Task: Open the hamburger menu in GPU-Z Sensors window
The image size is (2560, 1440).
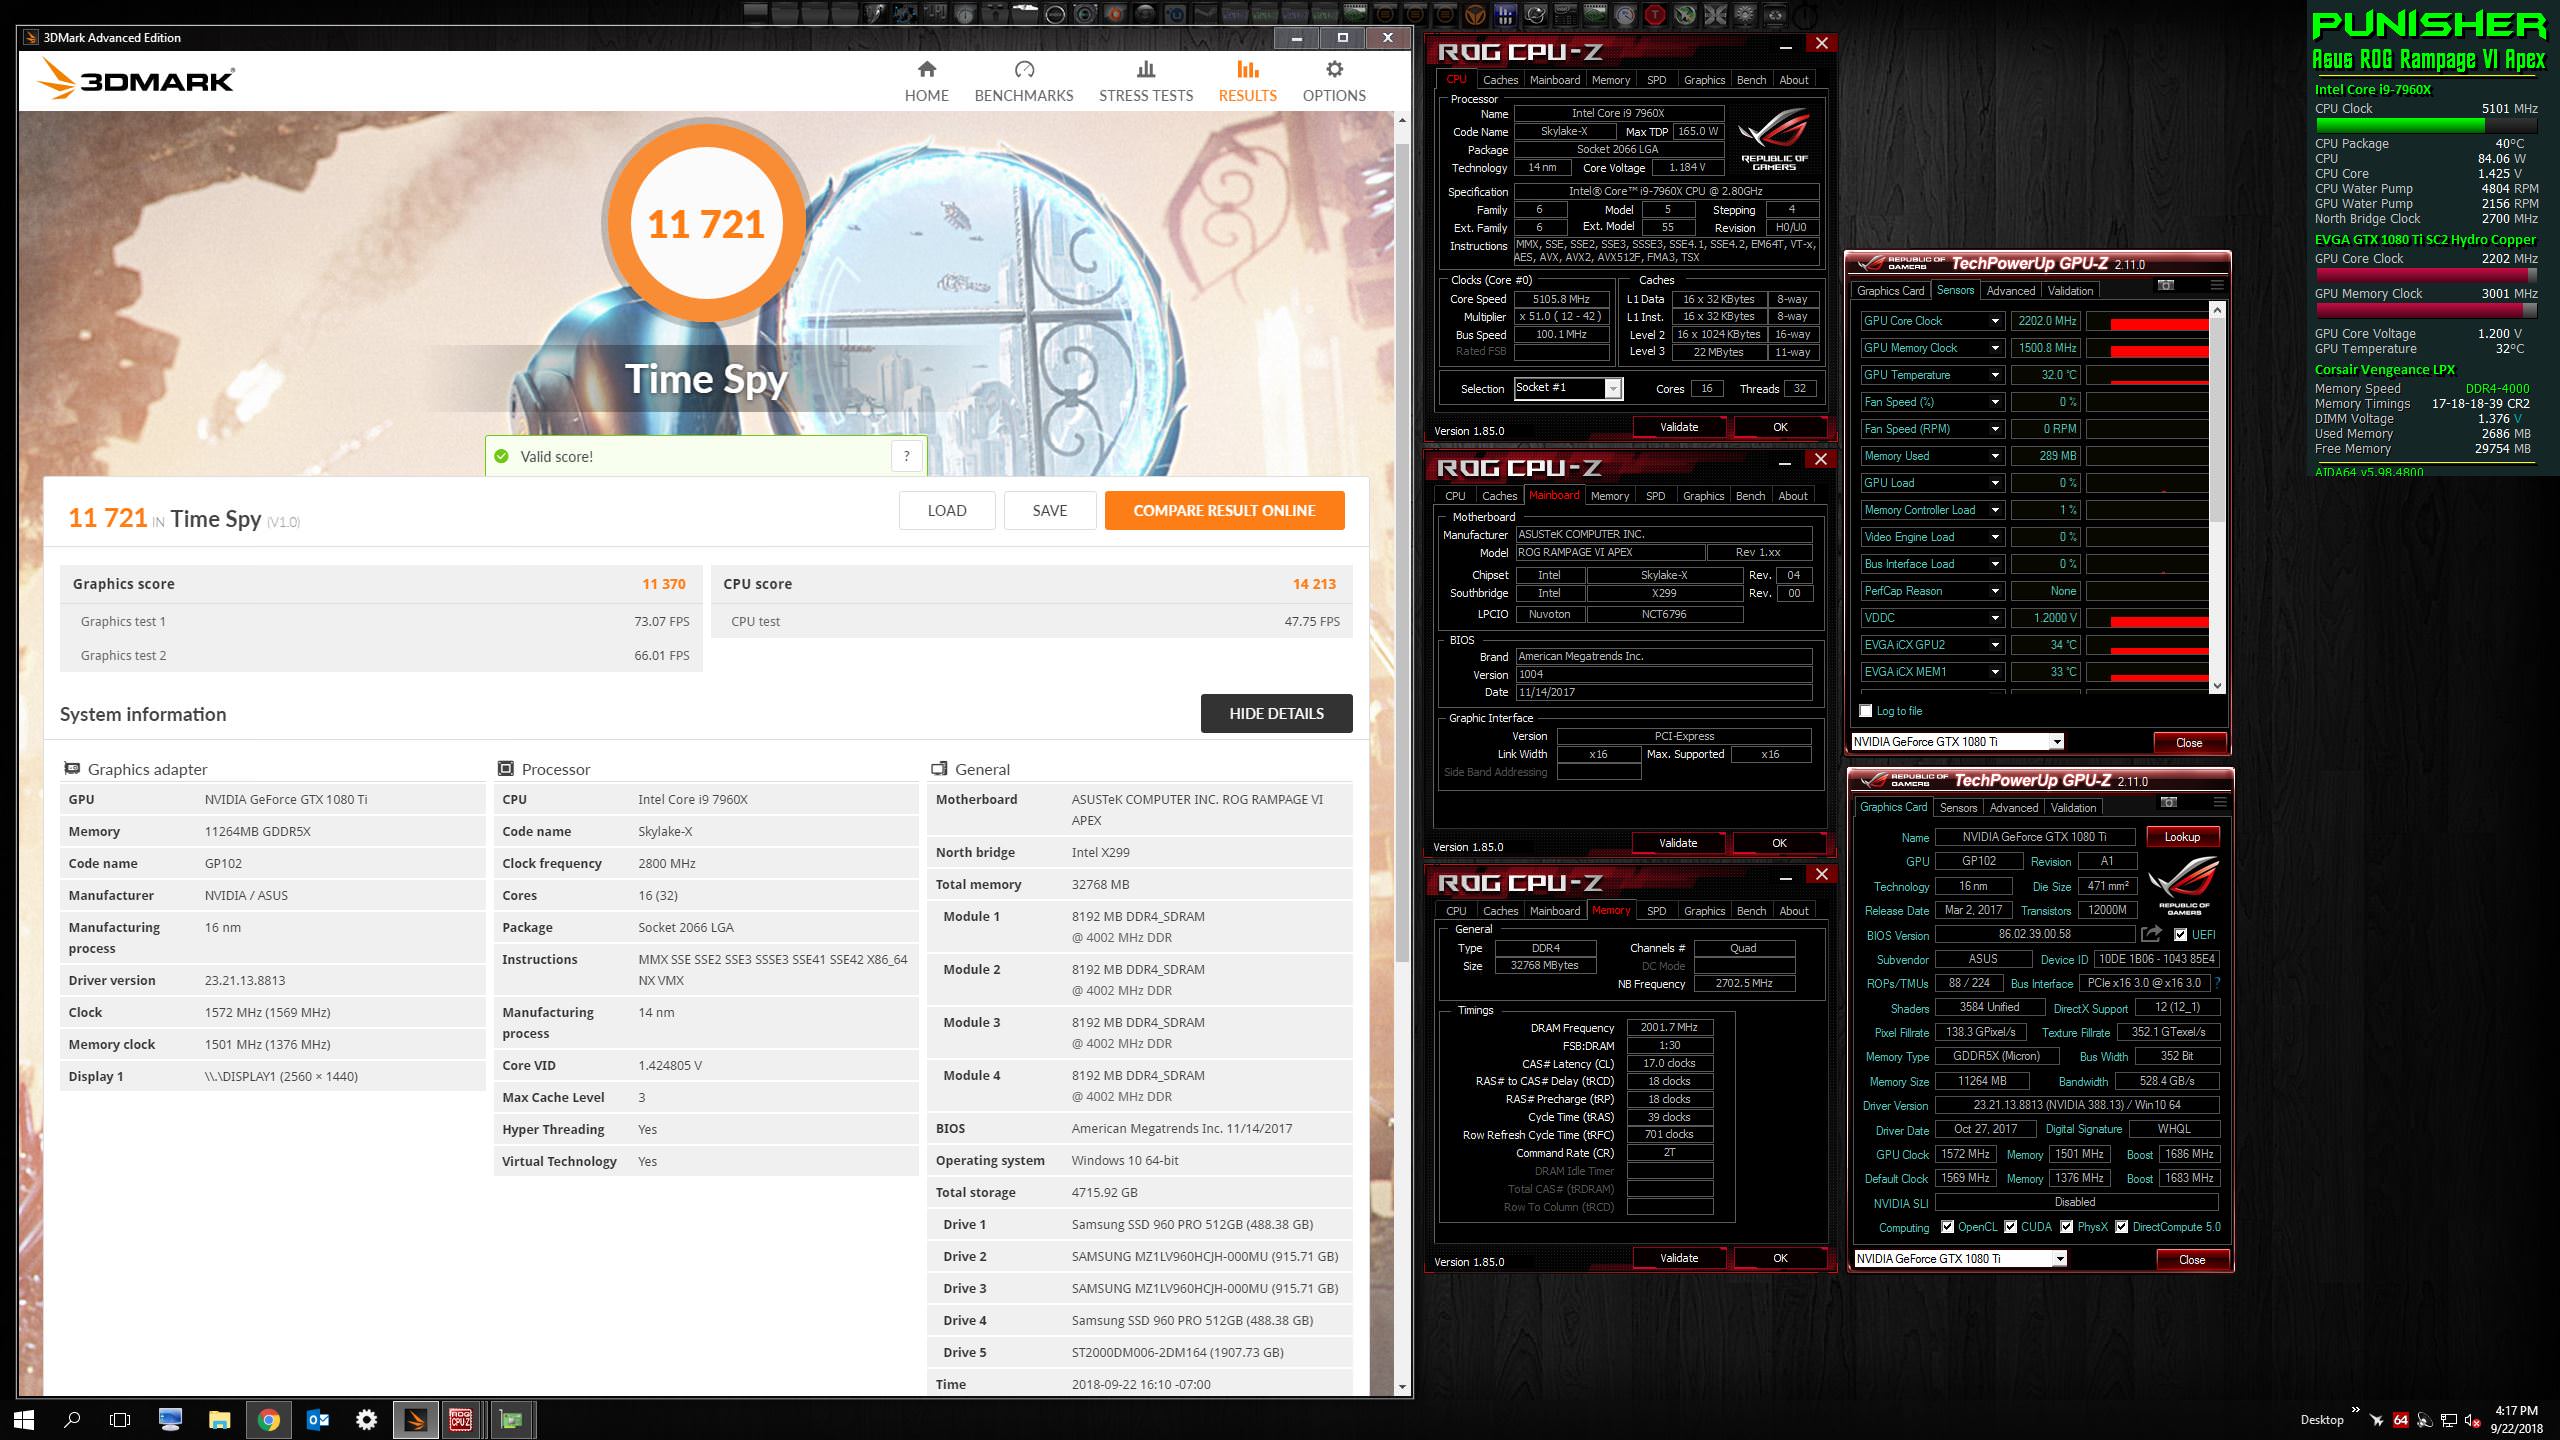Action: (x=2217, y=286)
